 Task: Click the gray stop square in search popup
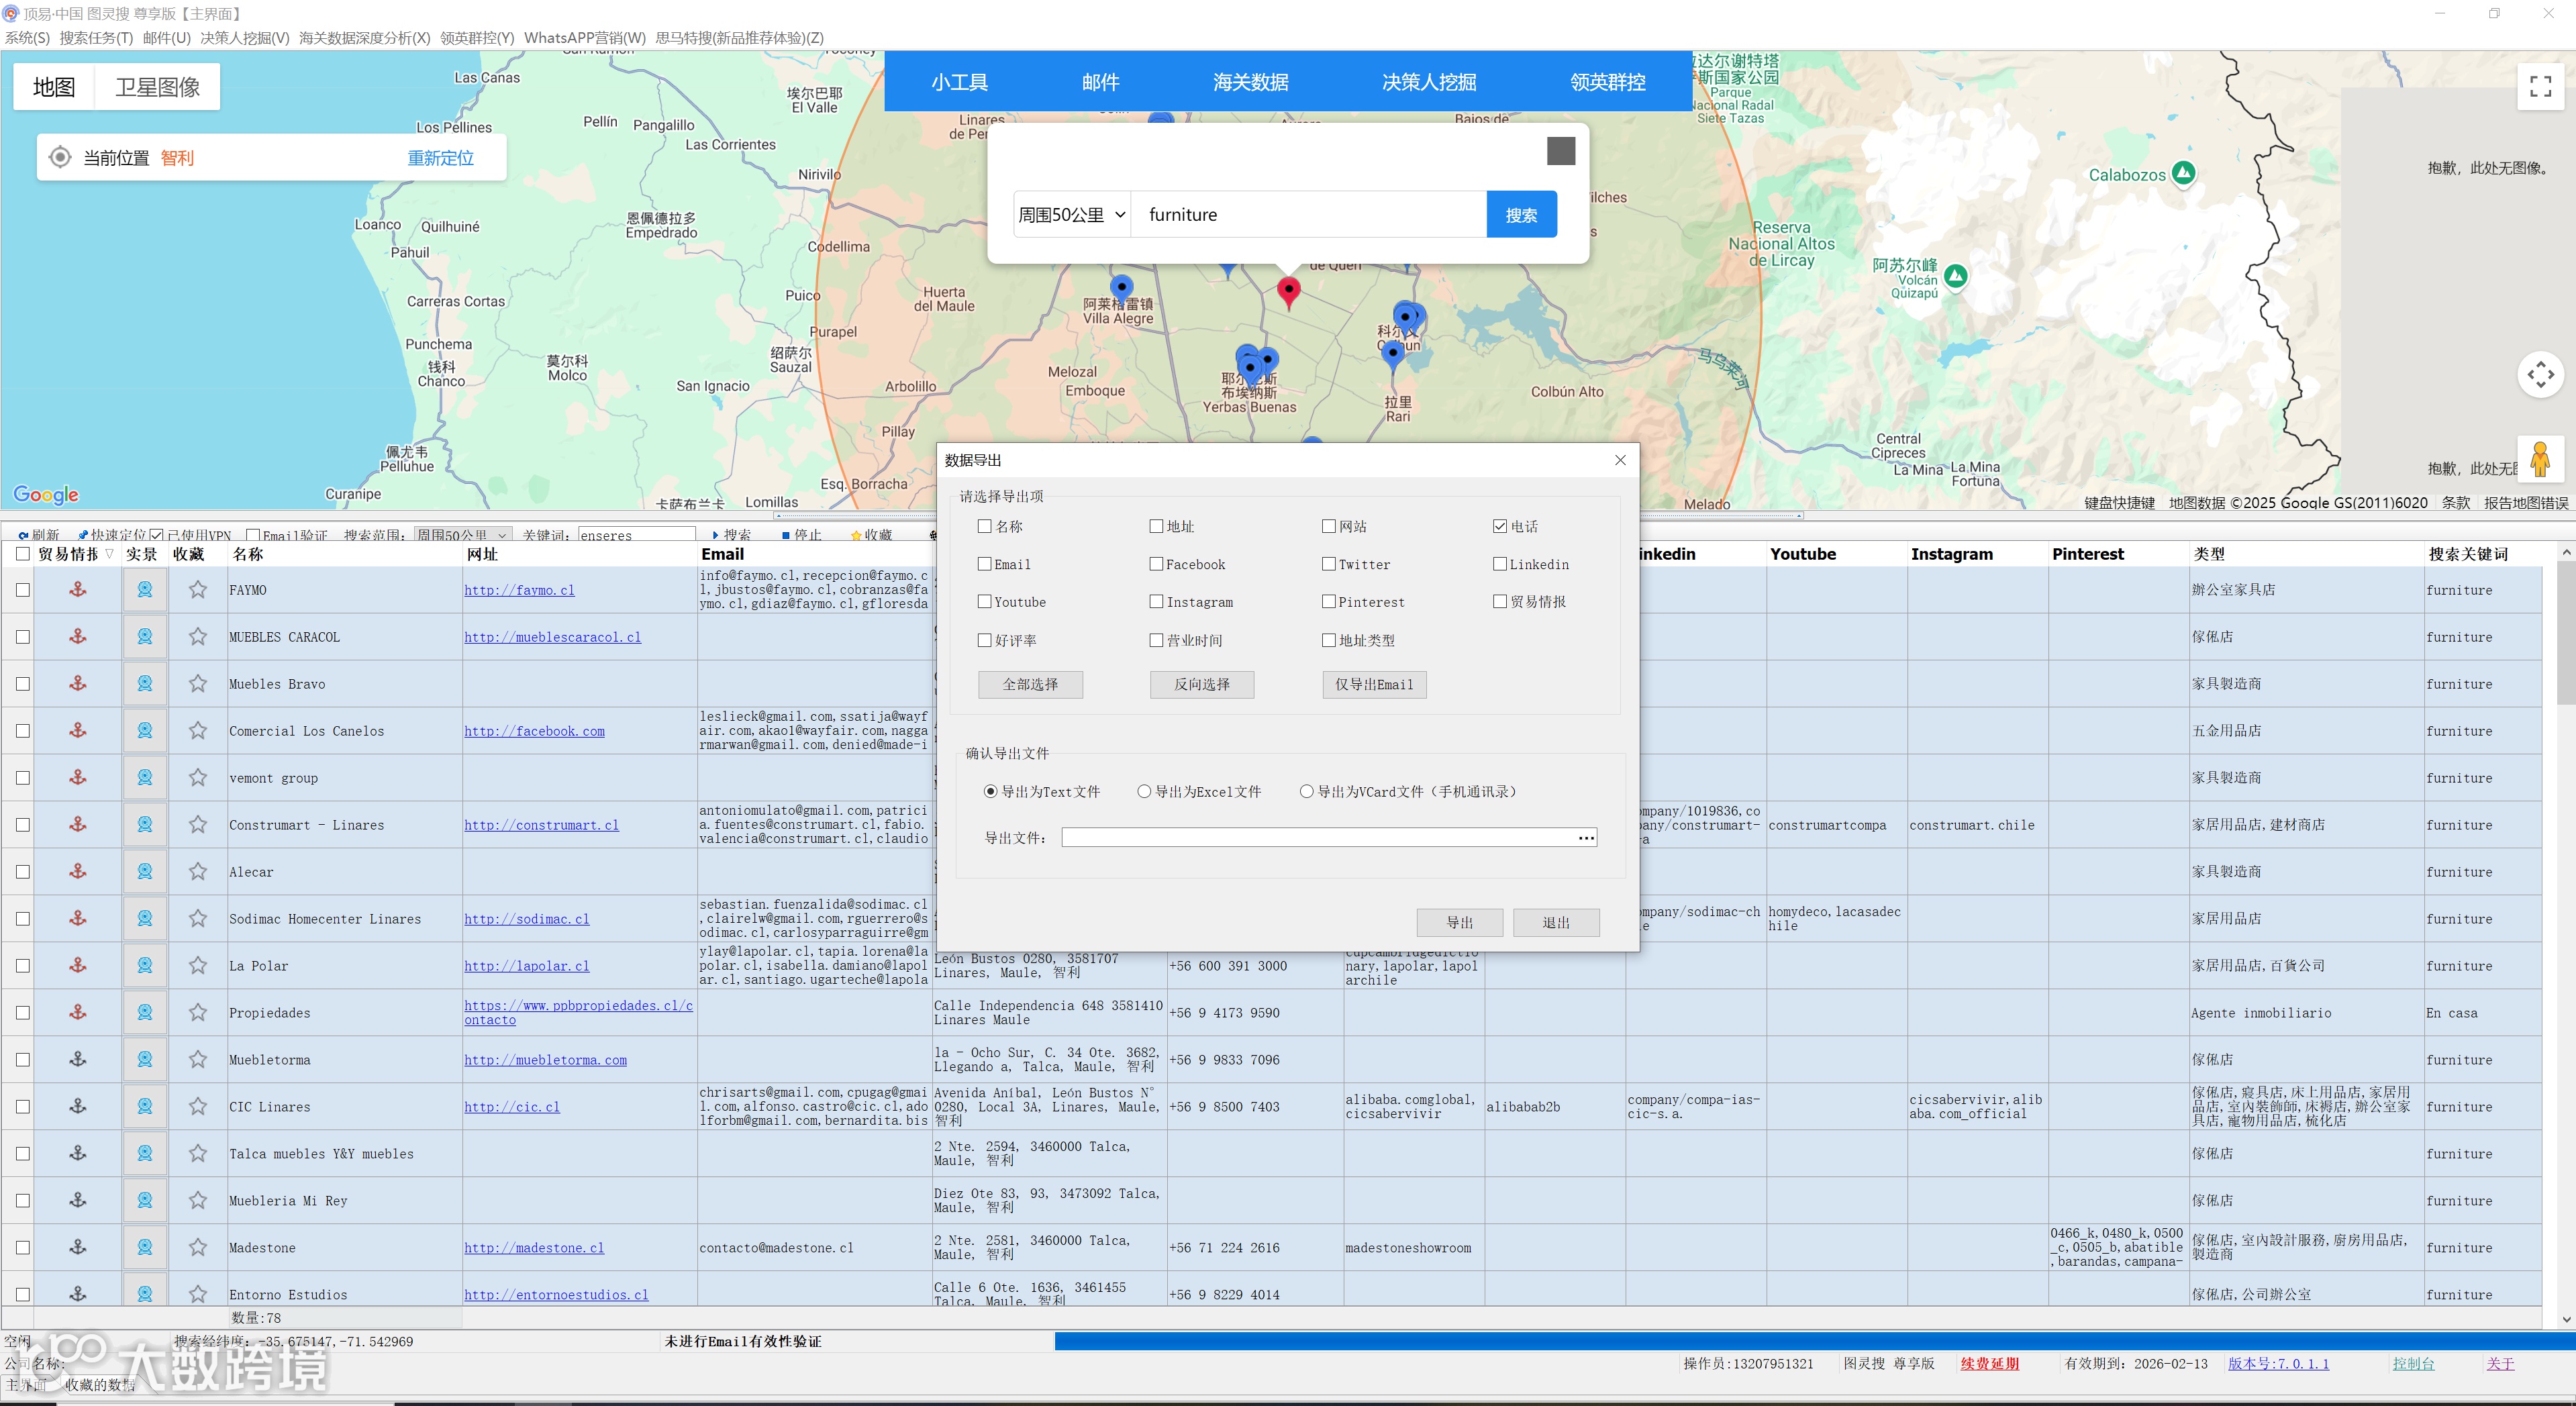pos(1560,151)
